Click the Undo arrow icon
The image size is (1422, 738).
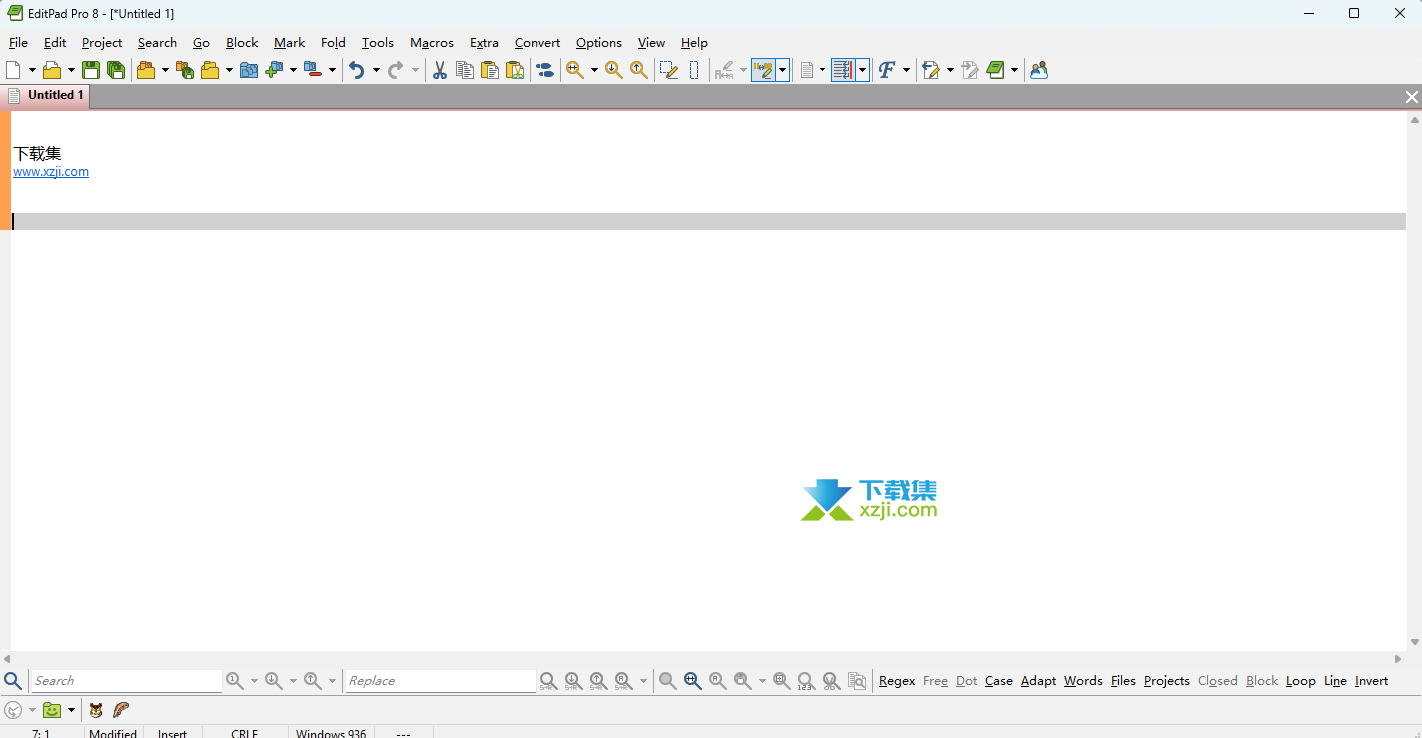[356, 70]
